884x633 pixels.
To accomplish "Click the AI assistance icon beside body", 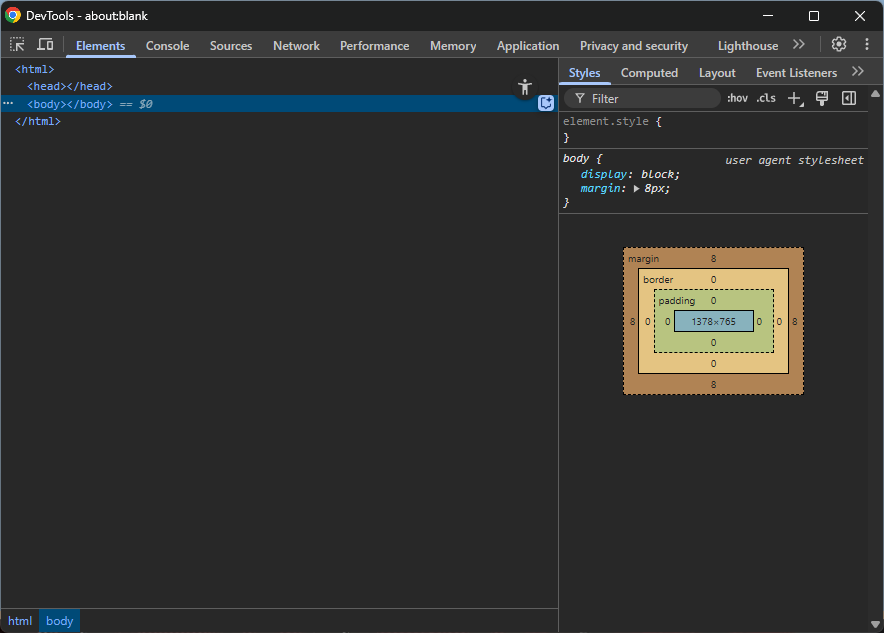I will tap(546, 103).
